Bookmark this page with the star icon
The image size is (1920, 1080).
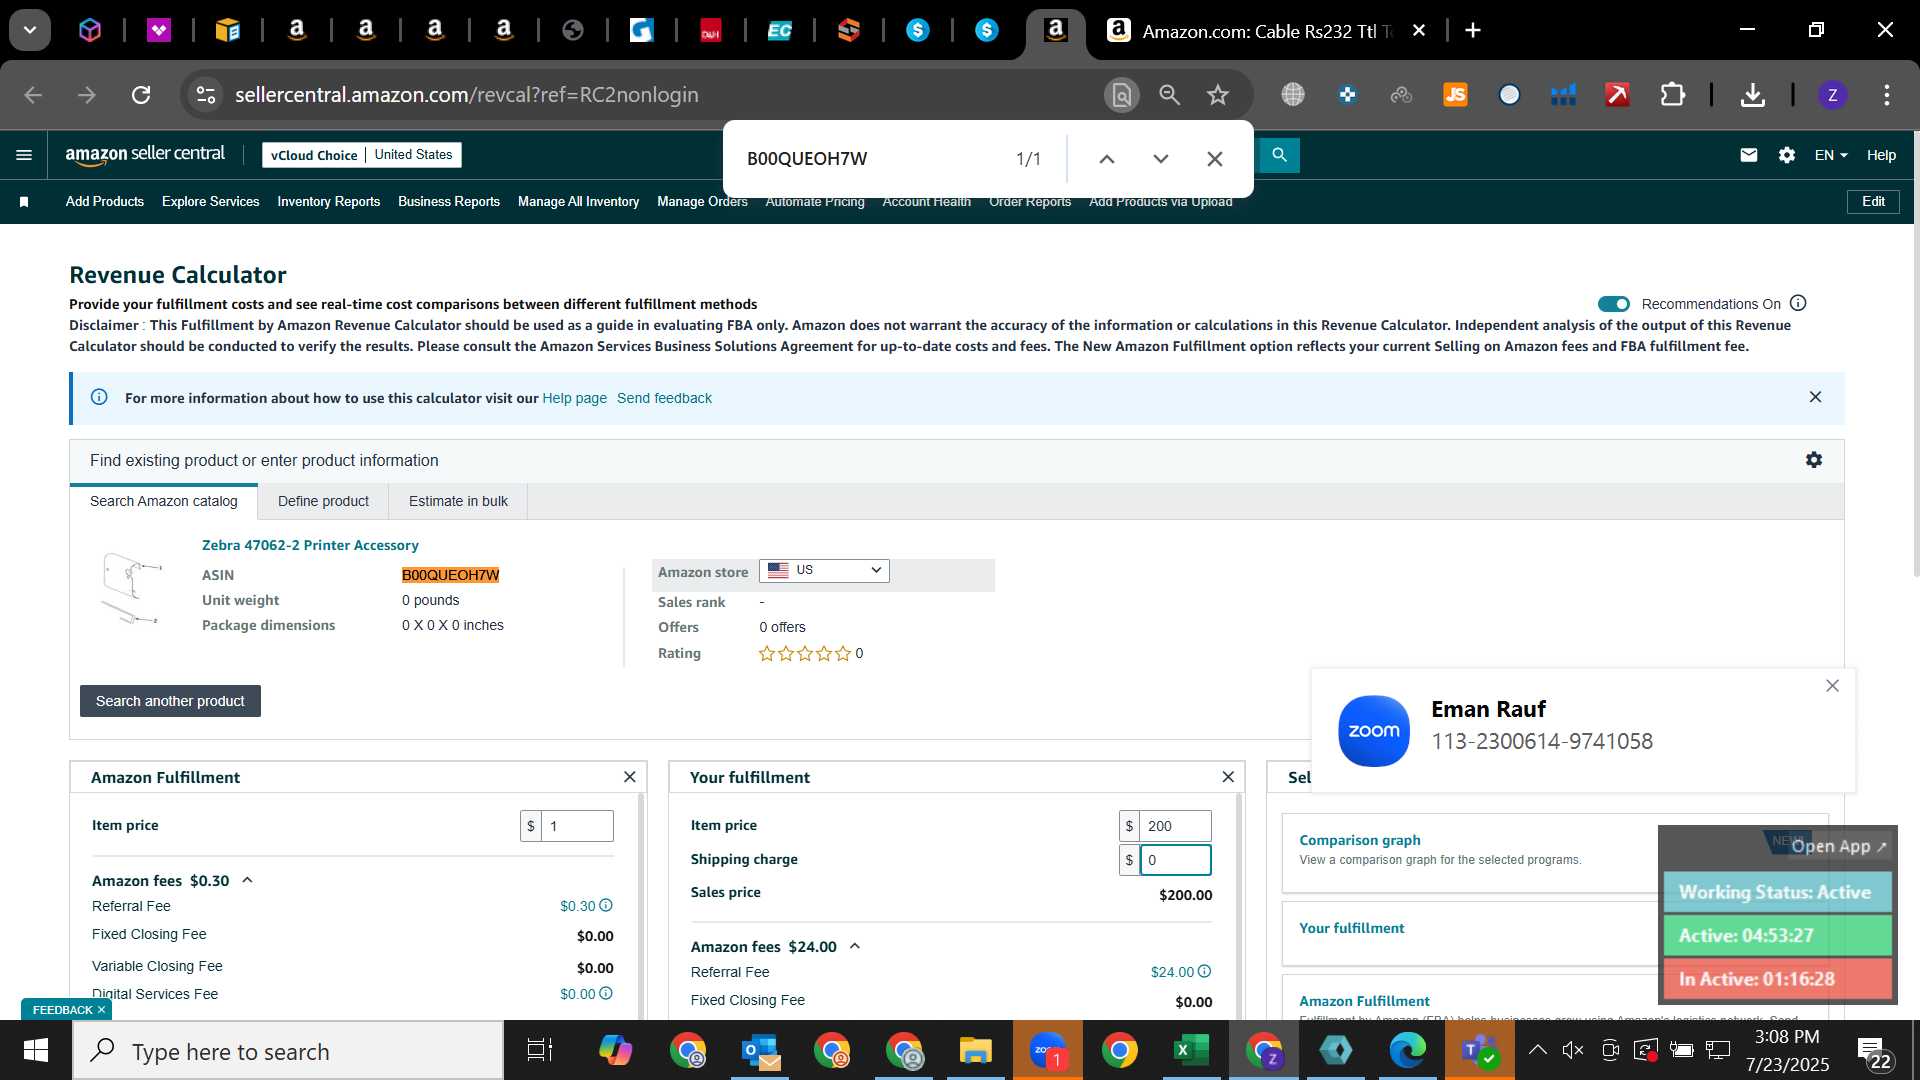tap(1218, 95)
